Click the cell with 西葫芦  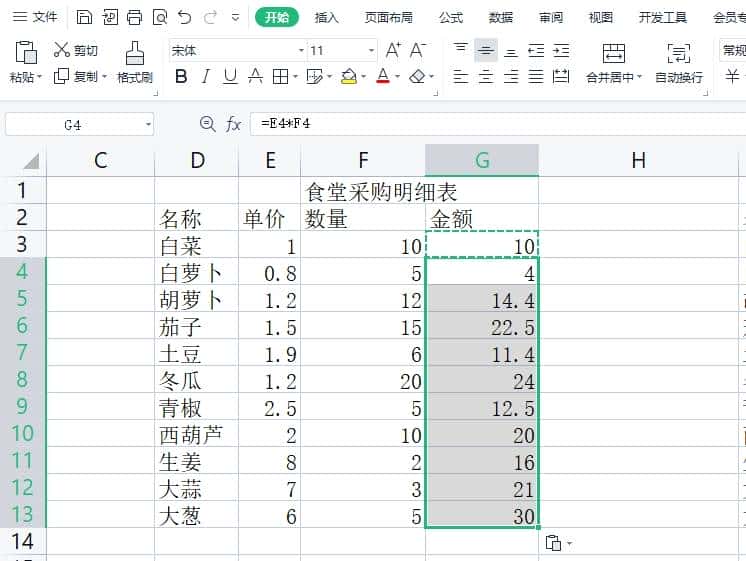pos(196,435)
